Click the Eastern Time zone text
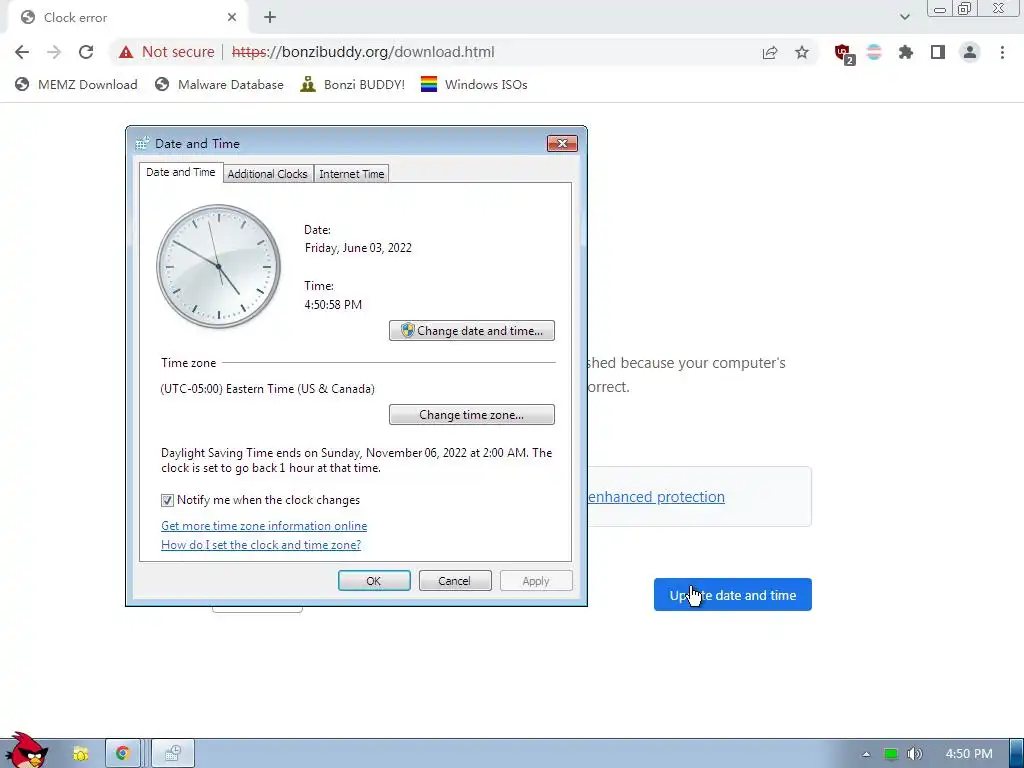1024x768 pixels. point(268,389)
